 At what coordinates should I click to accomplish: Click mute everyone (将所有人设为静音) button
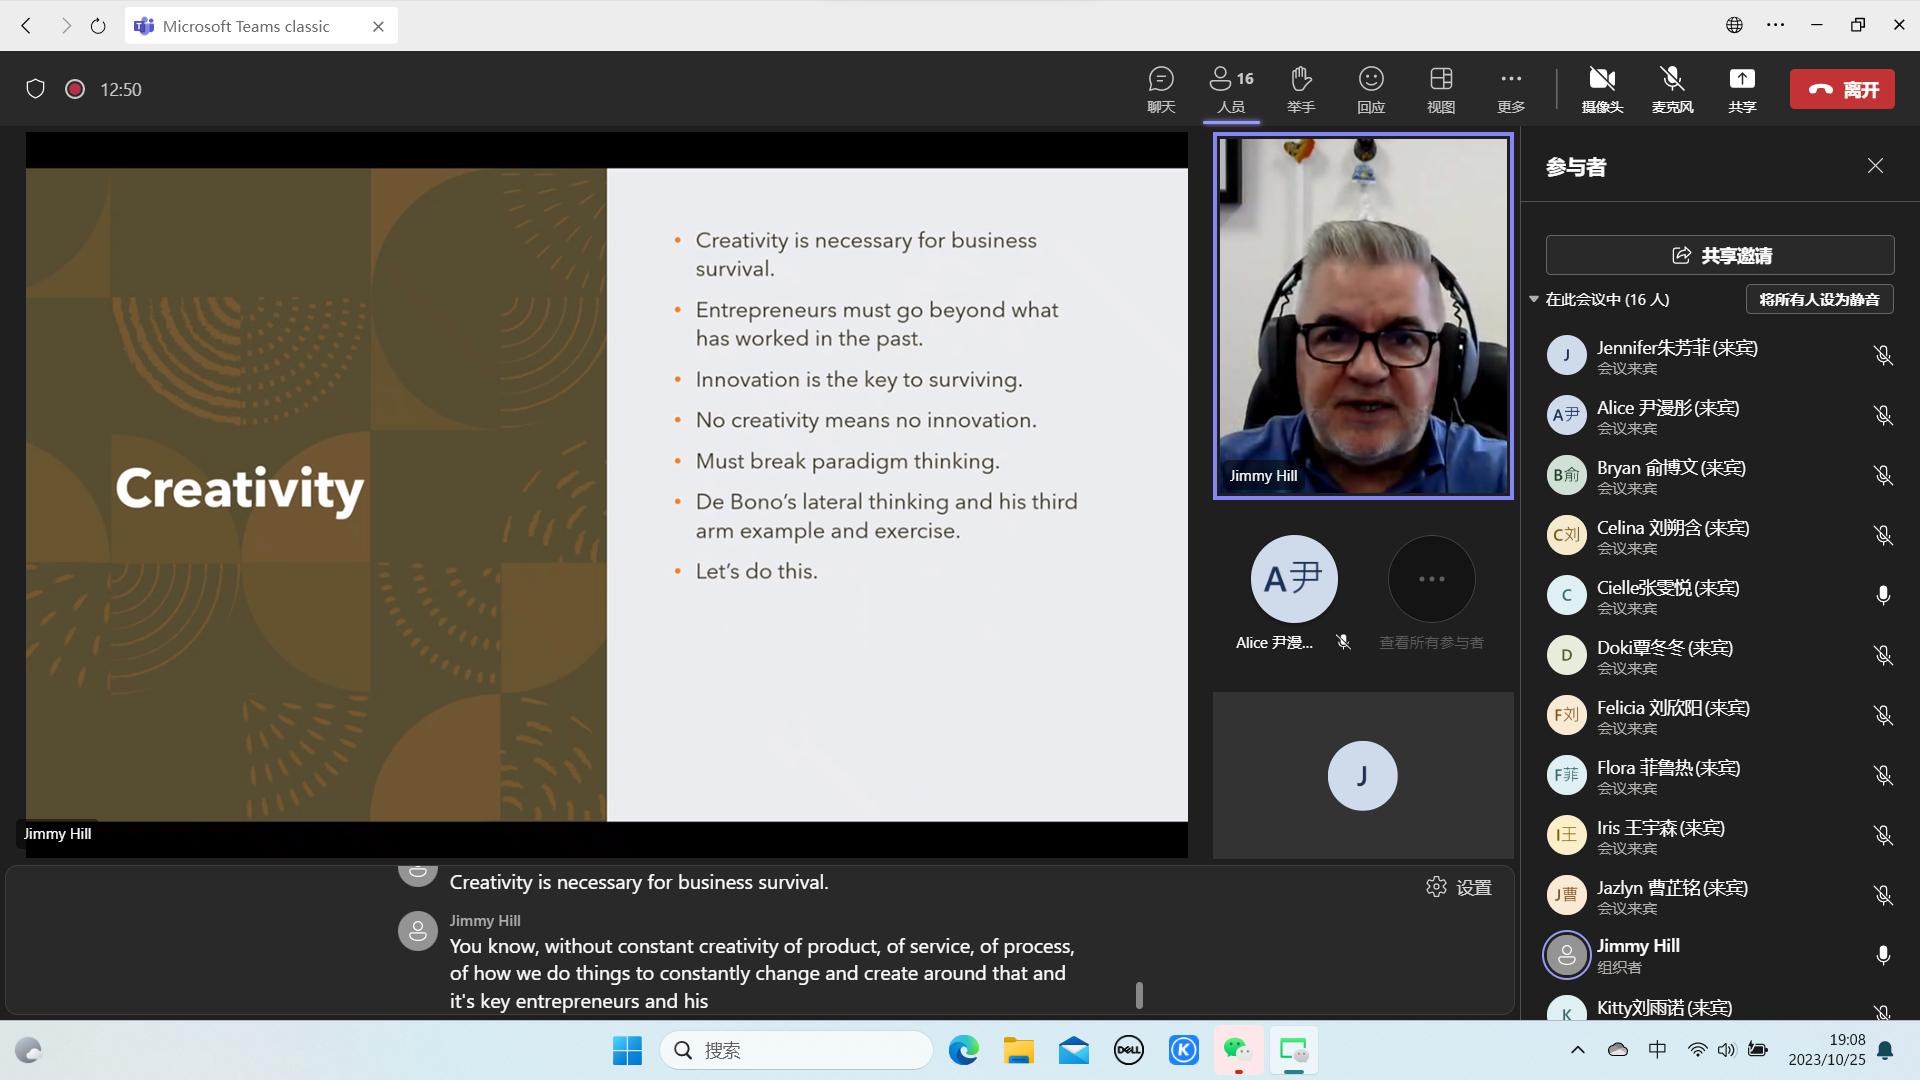click(x=1818, y=299)
